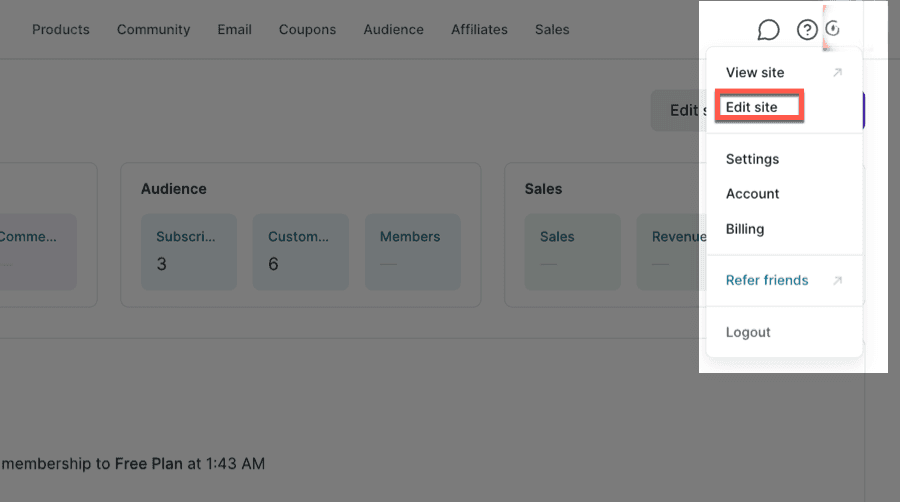Open the Community tab

[x=153, y=30]
